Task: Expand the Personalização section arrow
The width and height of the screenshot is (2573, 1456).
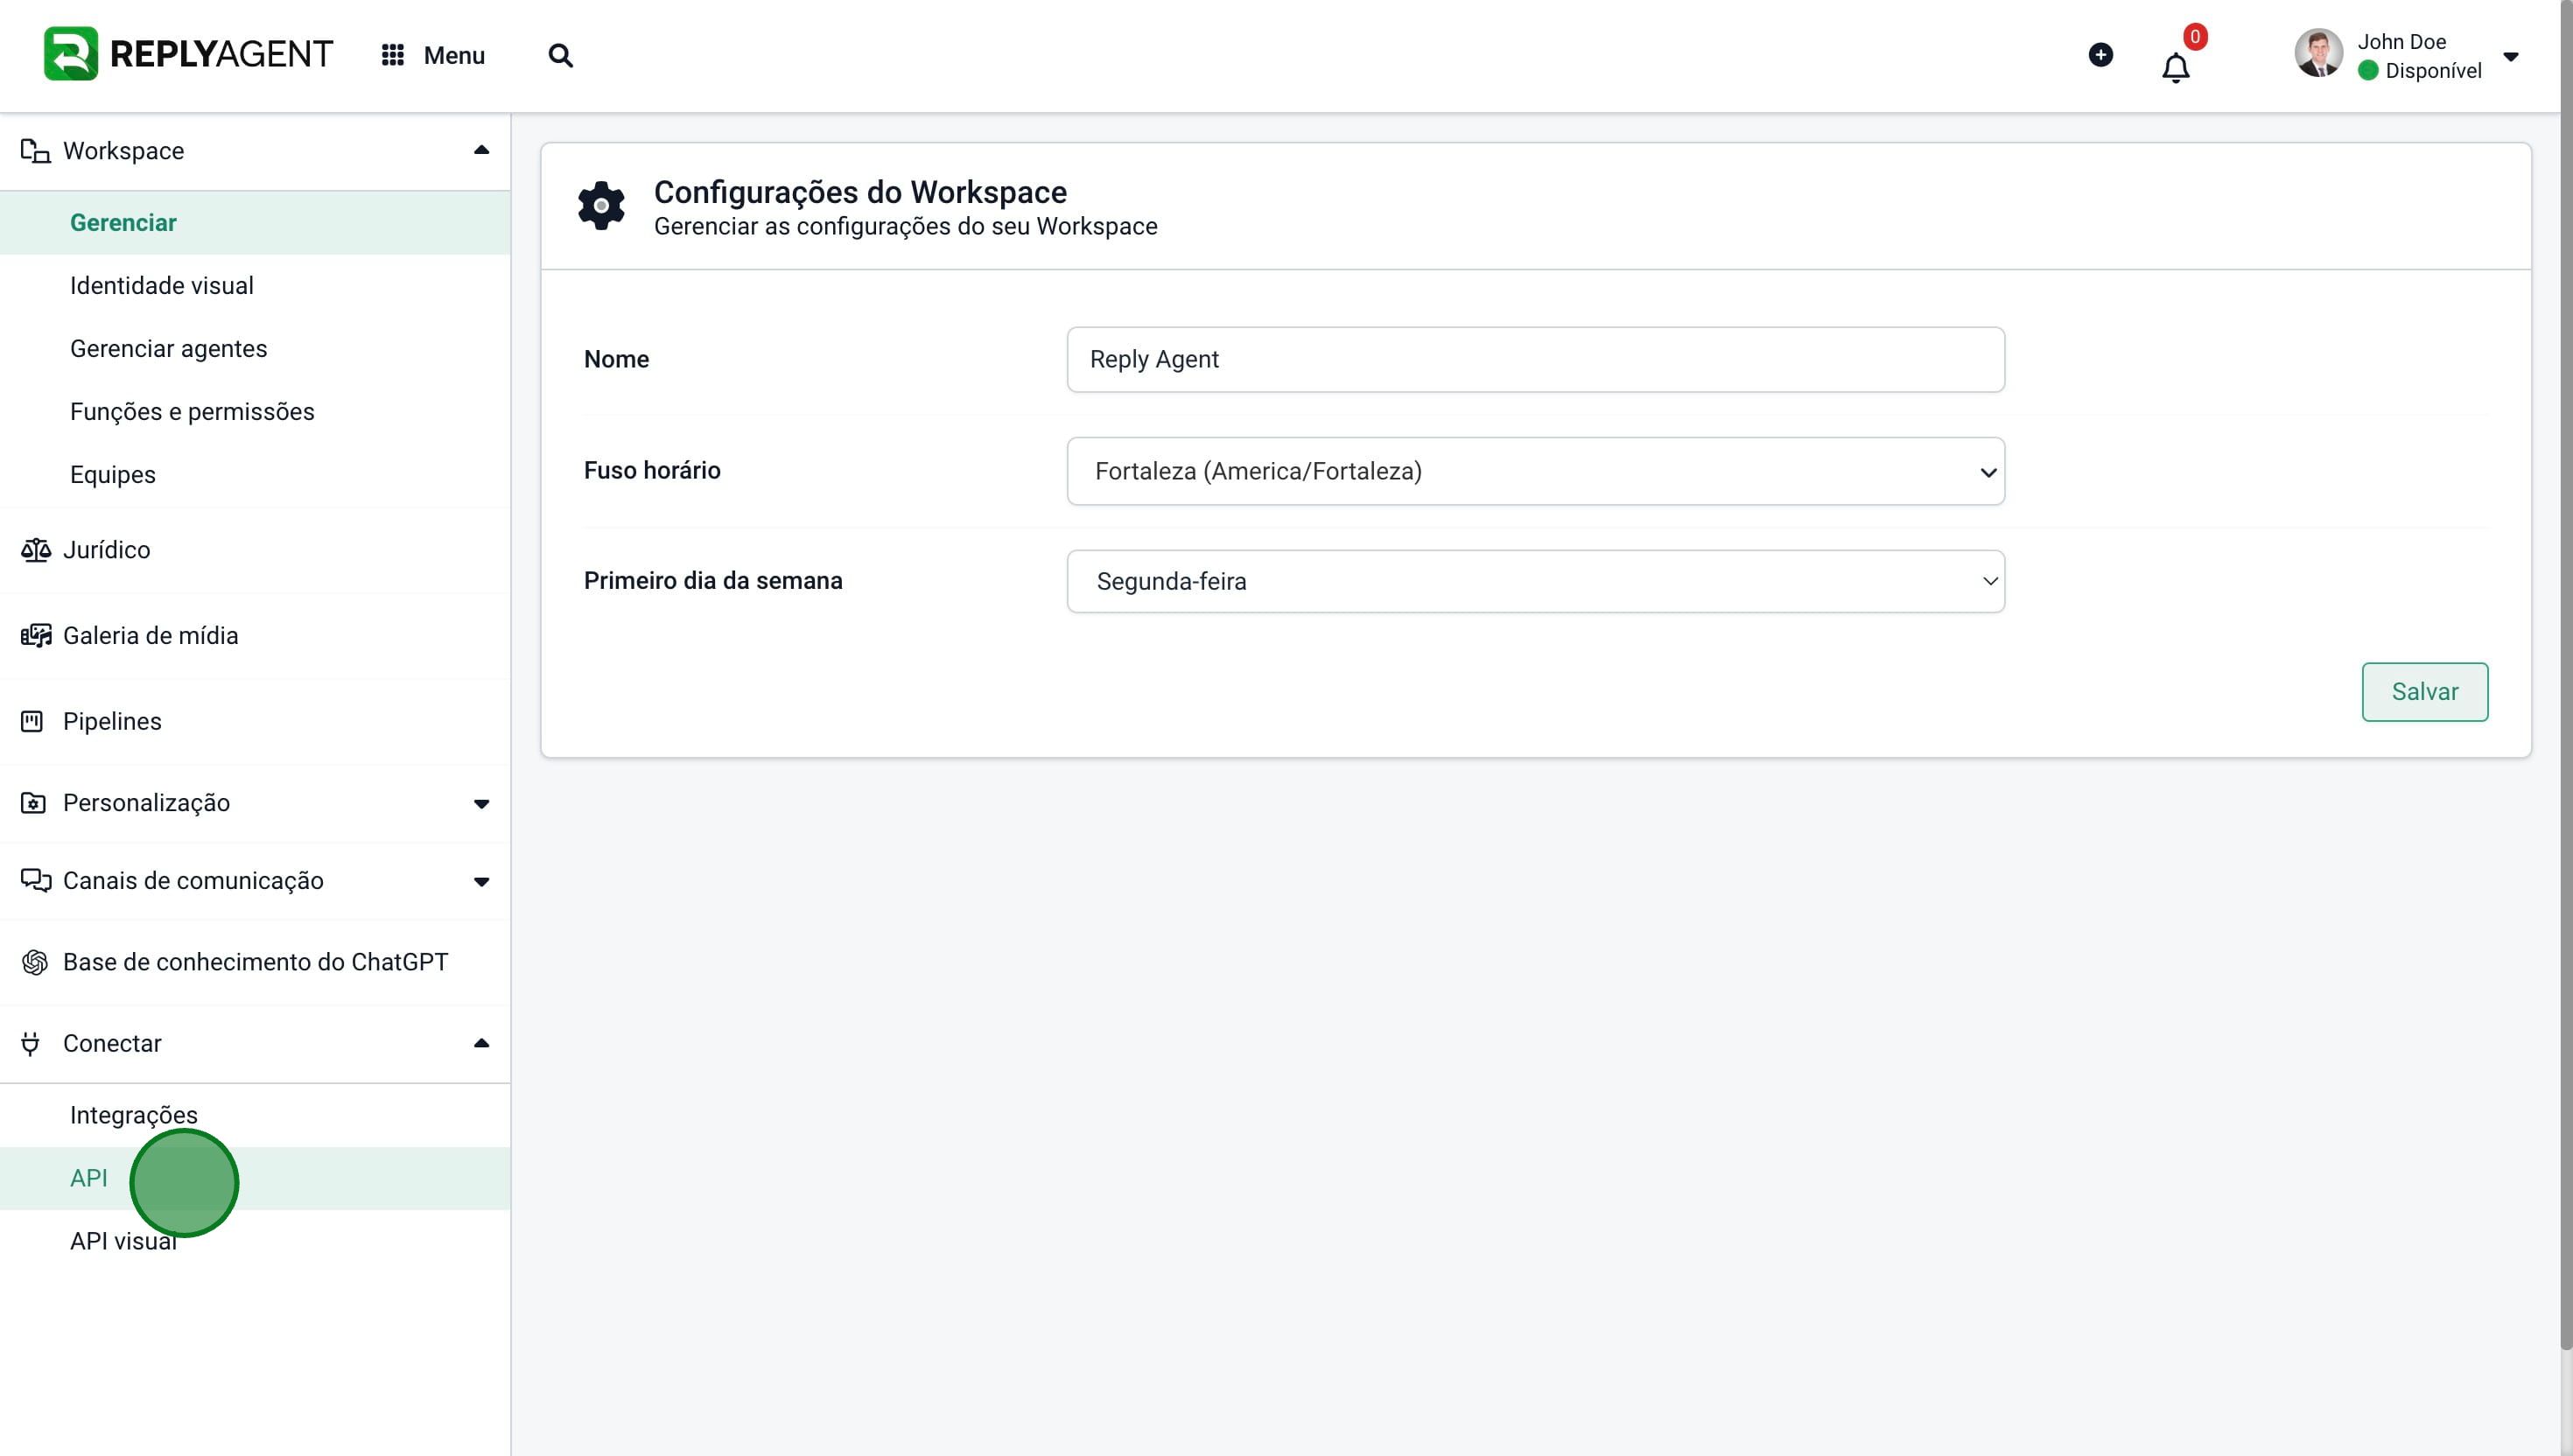Action: pyautogui.click(x=481, y=804)
